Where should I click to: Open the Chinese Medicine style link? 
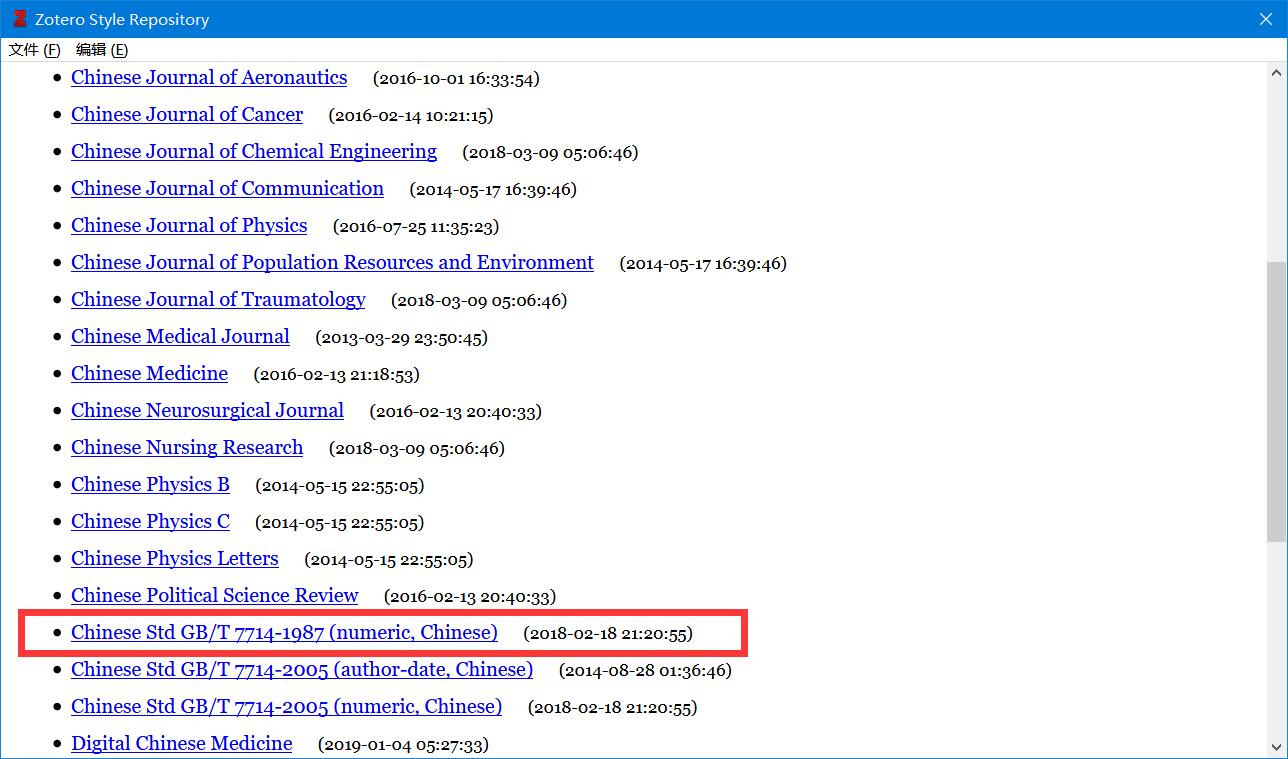[149, 374]
